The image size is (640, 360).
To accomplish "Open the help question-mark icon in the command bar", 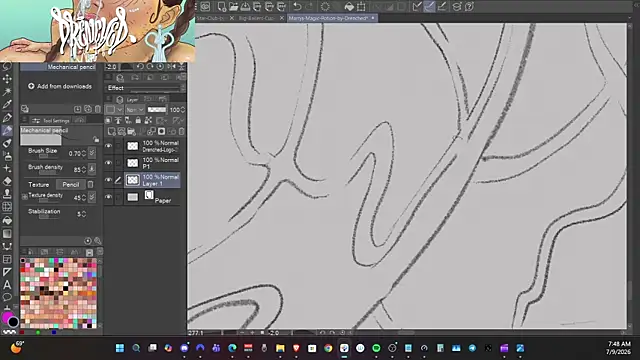I will click(469, 7).
